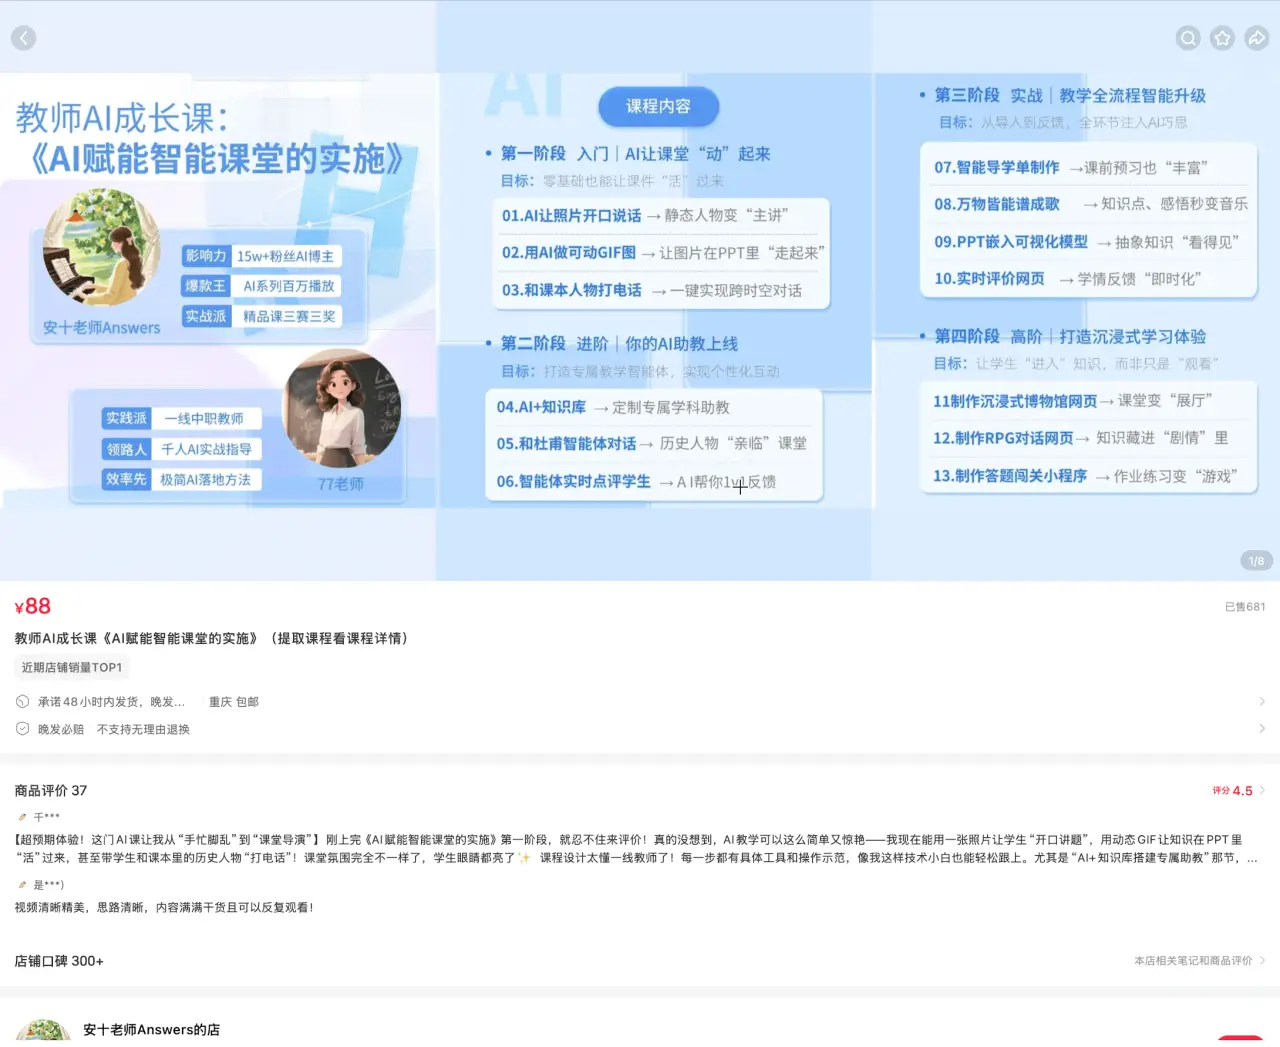Click the 效率先 极简AI落地方法 label
The image size is (1280, 1047).
point(181,479)
